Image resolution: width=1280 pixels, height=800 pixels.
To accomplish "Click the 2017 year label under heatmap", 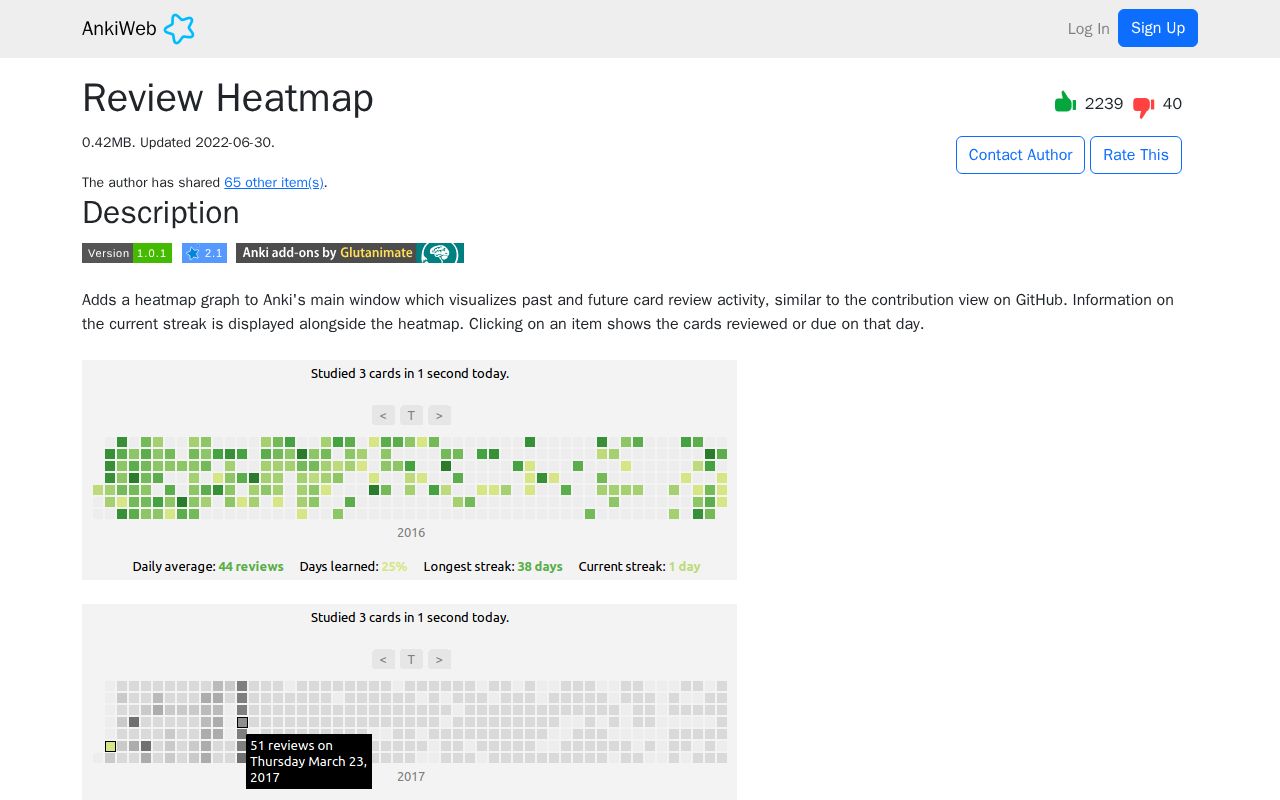I will [411, 777].
